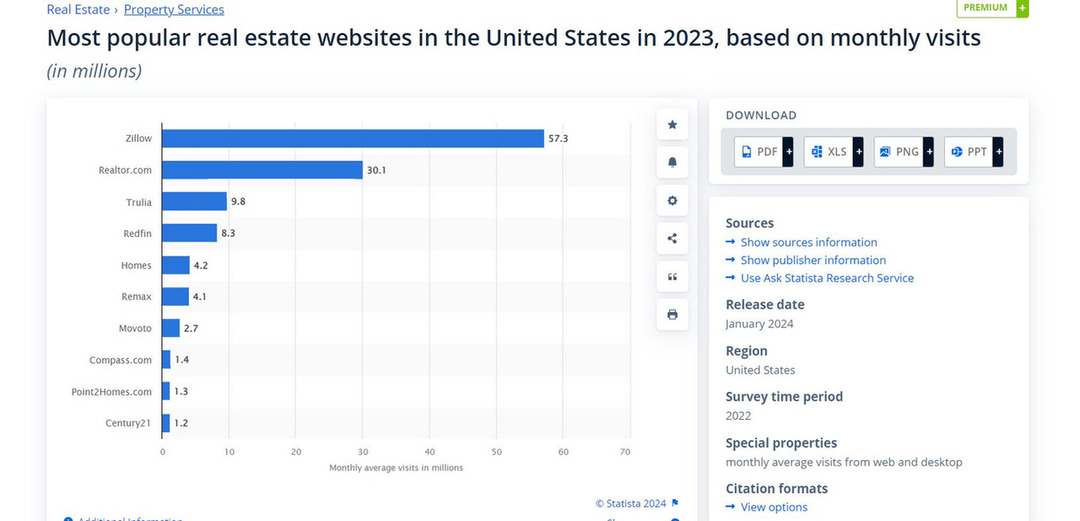Click the Survey time period value 2022
The height and width of the screenshot is (521, 1080).
(x=738, y=416)
